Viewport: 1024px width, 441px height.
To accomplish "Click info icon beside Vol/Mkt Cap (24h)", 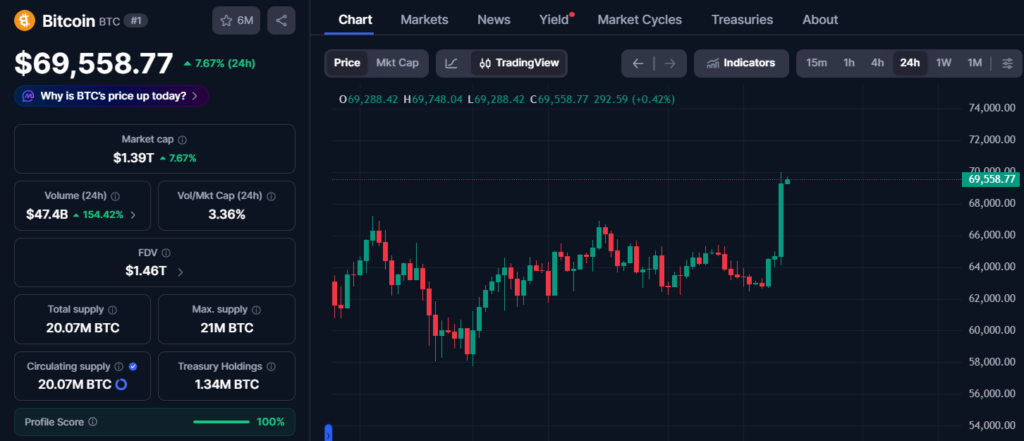I will 271,196.
